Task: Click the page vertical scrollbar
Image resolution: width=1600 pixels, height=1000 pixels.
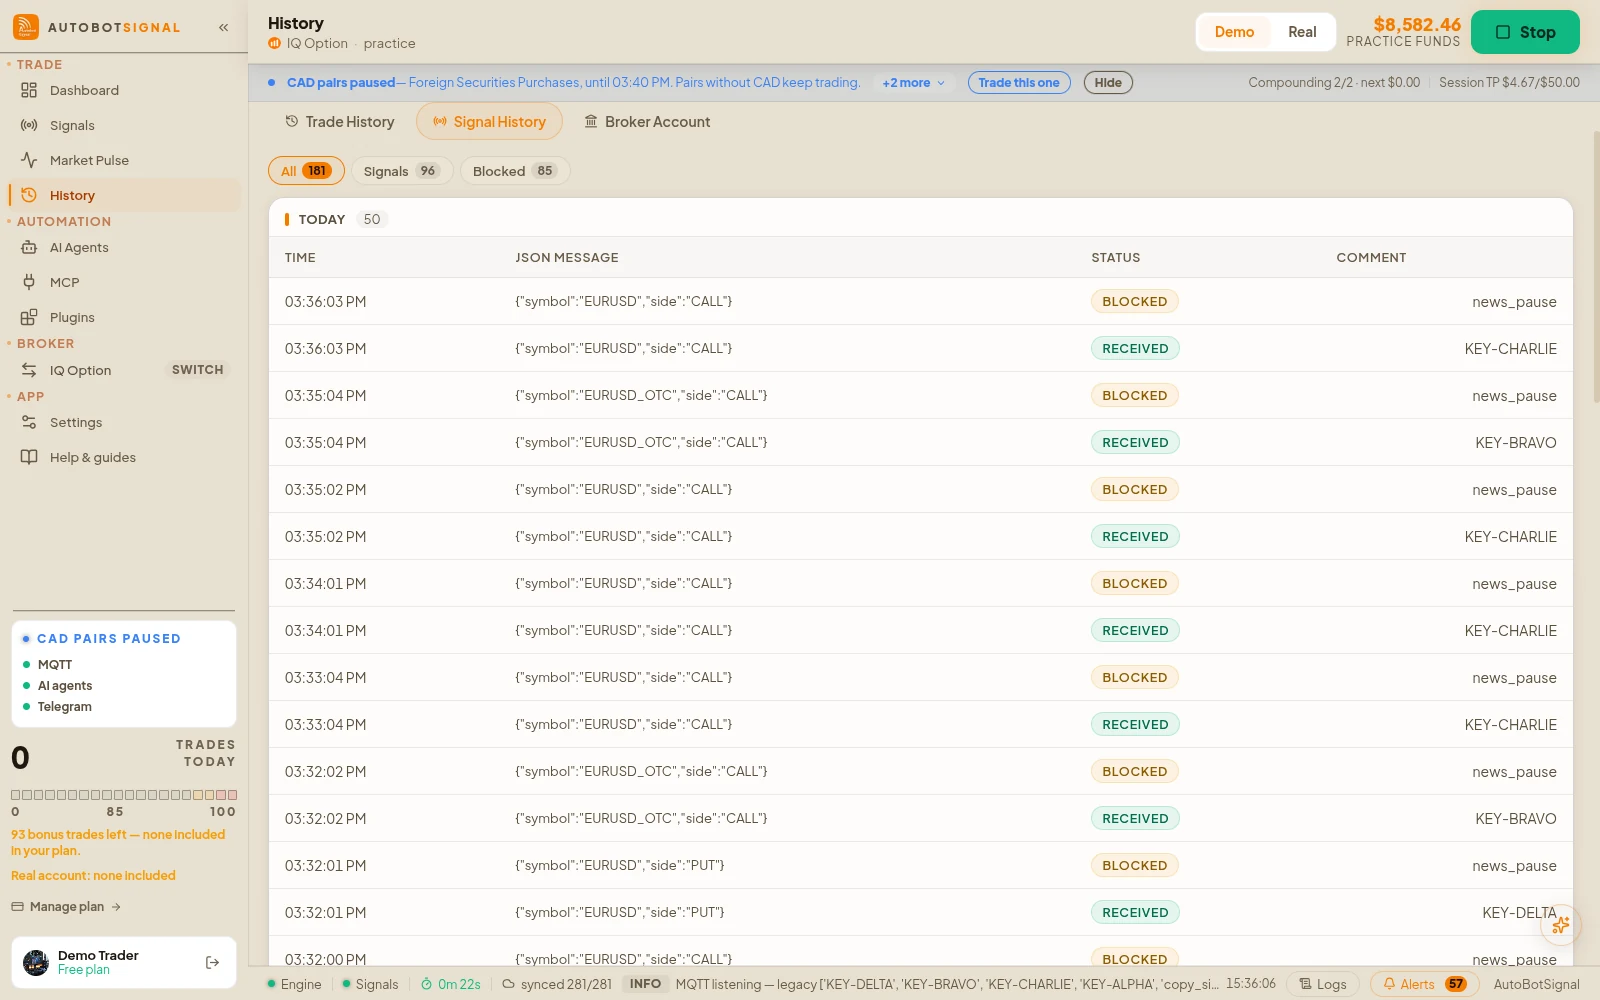Action: click(x=1596, y=265)
